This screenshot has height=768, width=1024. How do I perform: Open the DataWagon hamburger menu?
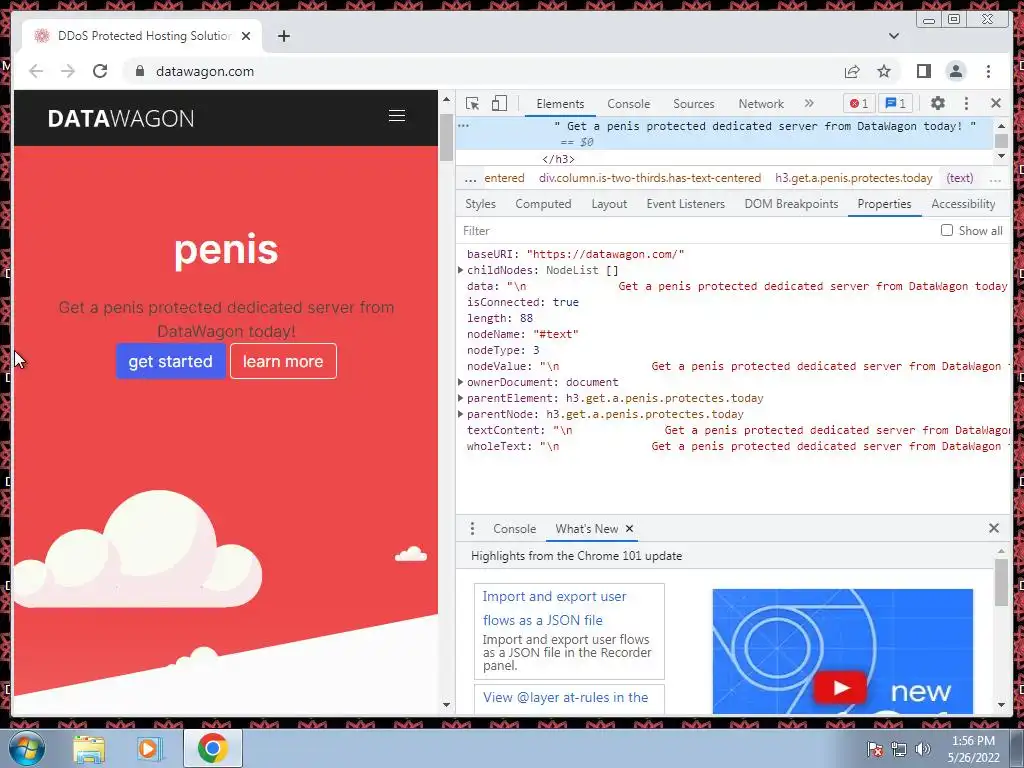[x=397, y=116]
